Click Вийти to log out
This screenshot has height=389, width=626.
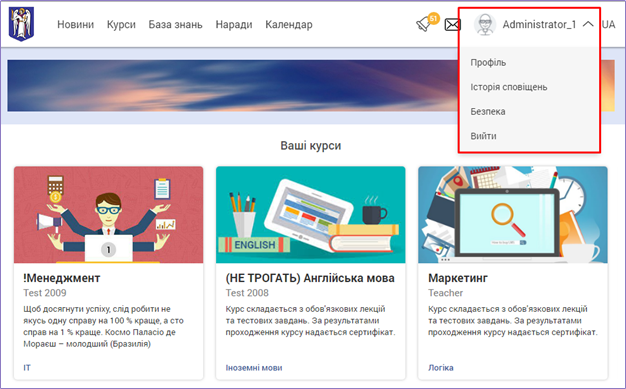click(x=483, y=136)
